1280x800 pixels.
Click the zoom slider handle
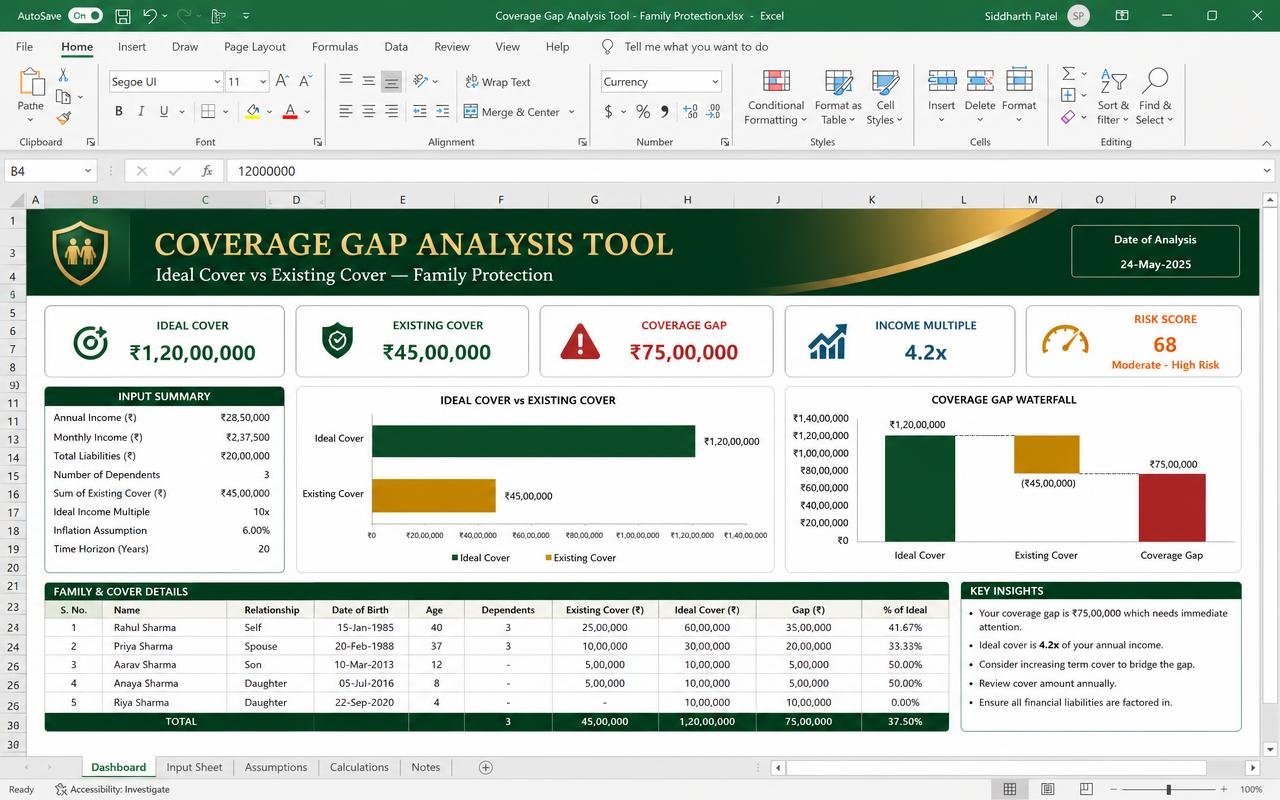point(1168,789)
